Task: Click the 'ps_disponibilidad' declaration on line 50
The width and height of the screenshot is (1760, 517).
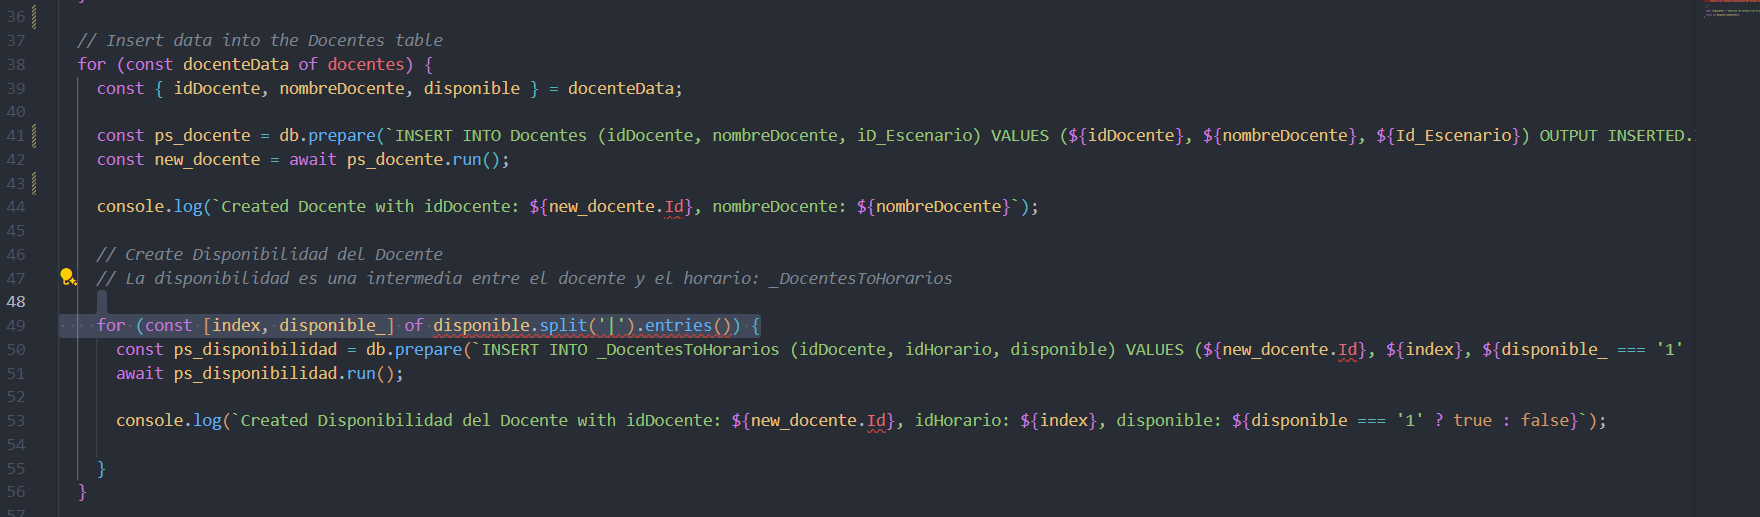Action: click(255, 349)
